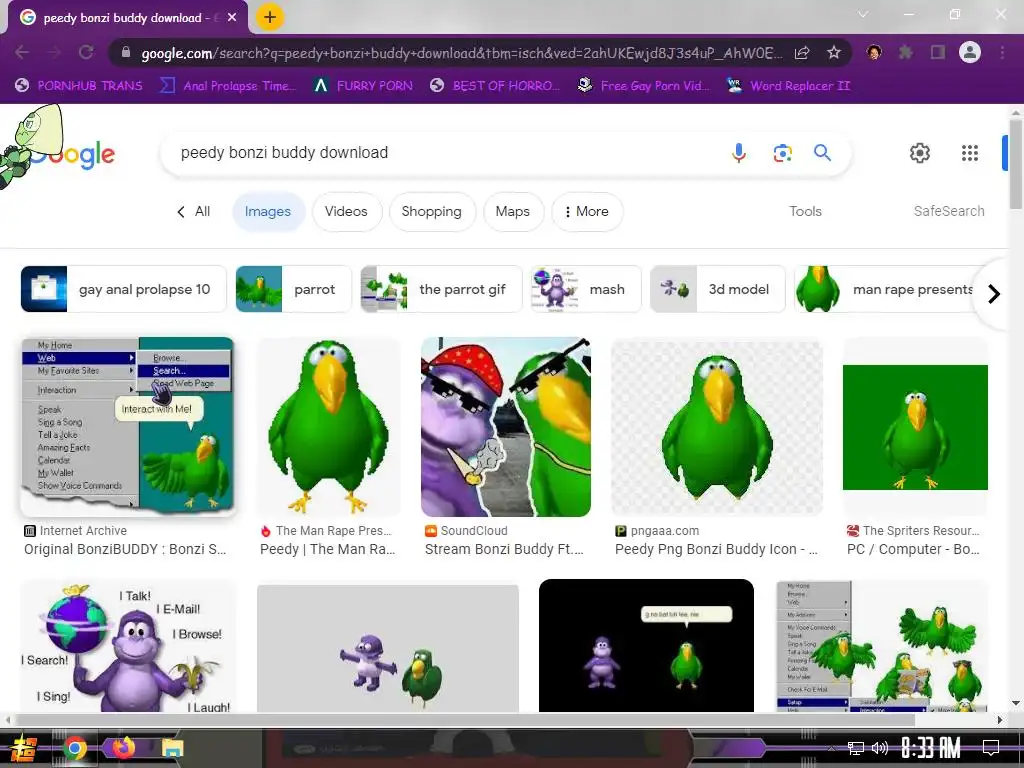Image resolution: width=1024 pixels, height=768 pixels.
Task: Click the vertical page scrollbar
Action: pos(1016,165)
